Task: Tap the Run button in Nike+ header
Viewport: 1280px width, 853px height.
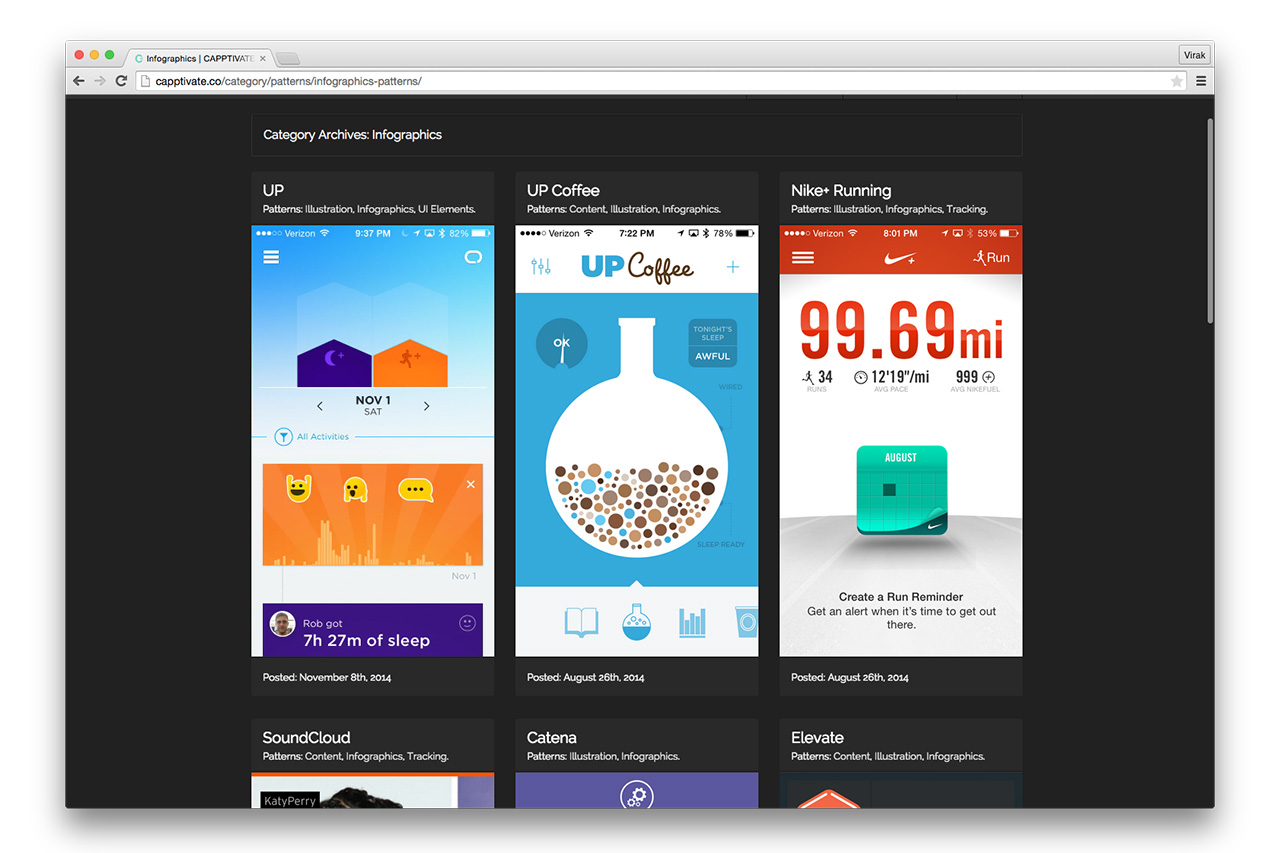Action: click(991, 258)
